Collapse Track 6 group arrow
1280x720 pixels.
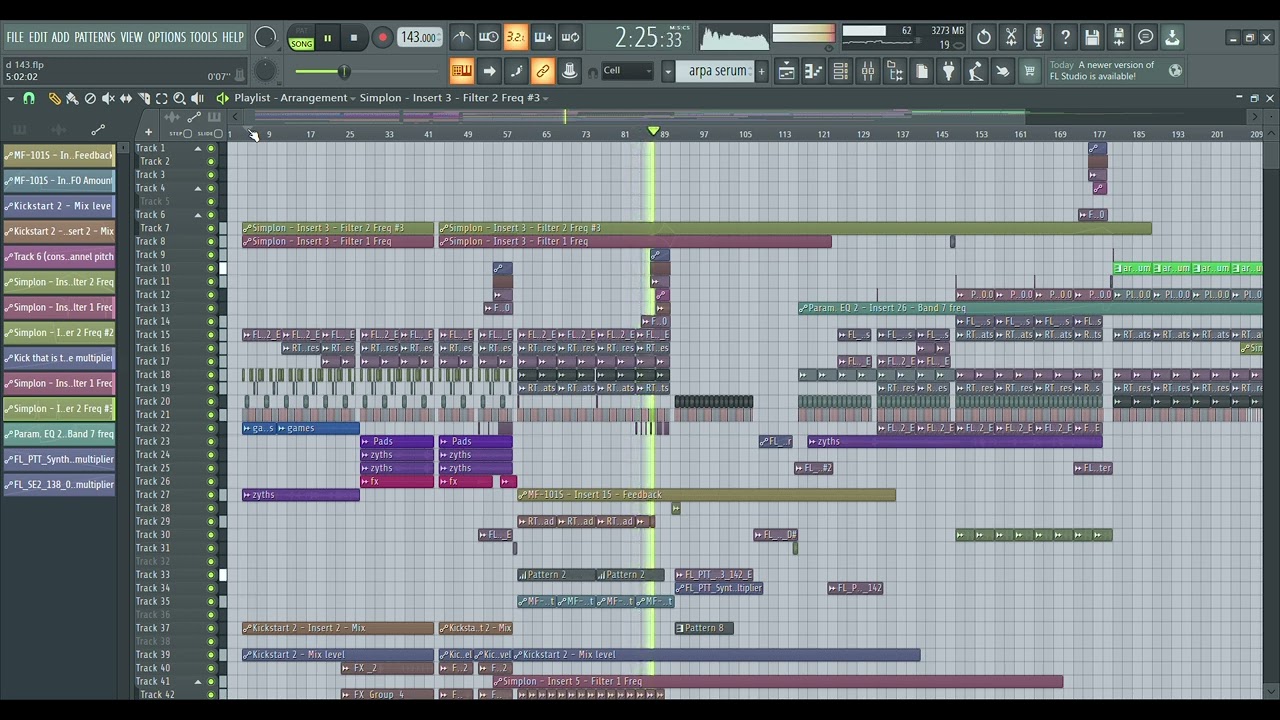pyautogui.click(x=198, y=215)
